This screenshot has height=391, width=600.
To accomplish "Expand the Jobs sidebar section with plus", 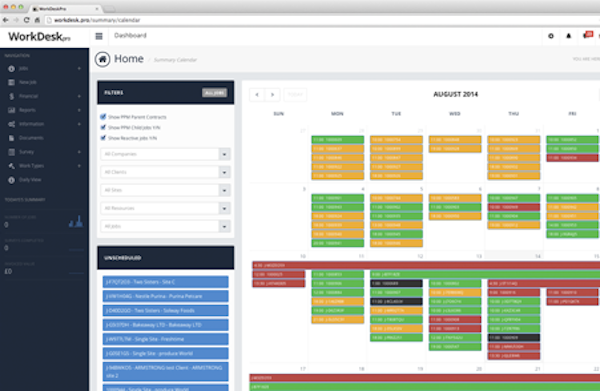I will point(79,68).
